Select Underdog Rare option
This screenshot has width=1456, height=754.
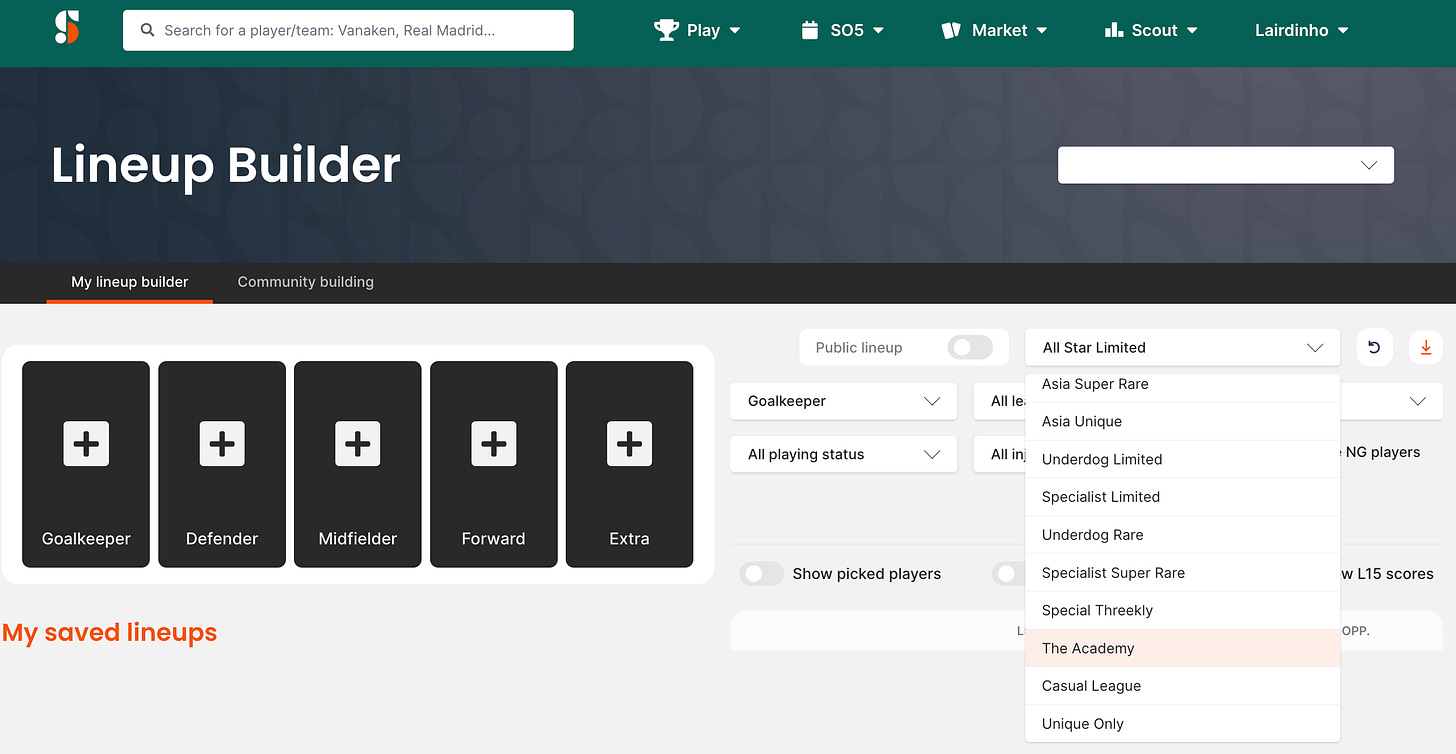pos(1182,535)
